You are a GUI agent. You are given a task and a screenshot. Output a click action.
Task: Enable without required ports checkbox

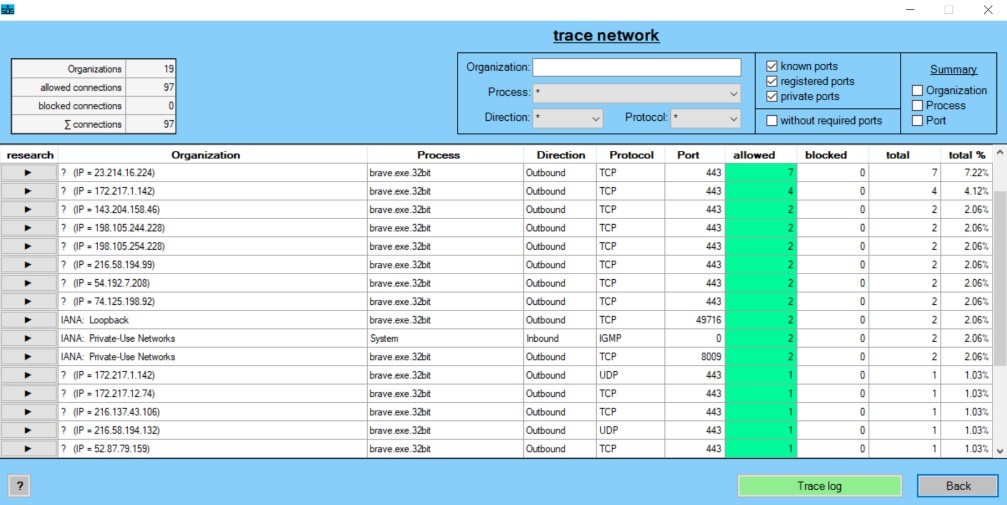tap(772, 120)
